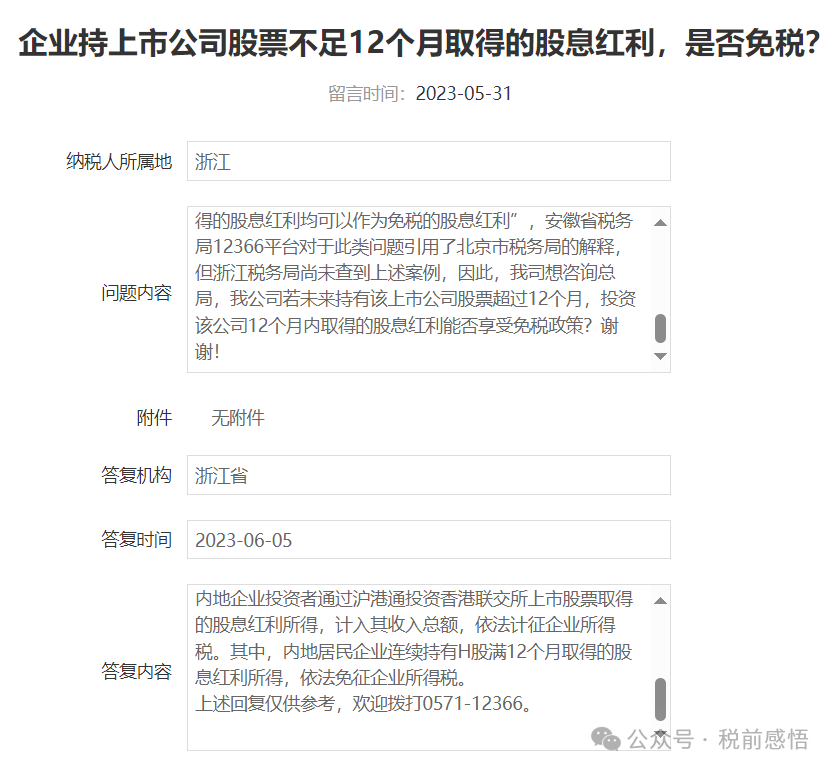Click the 无附件 attachment text
The width and height of the screenshot is (835, 772).
[x=237, y=418]
